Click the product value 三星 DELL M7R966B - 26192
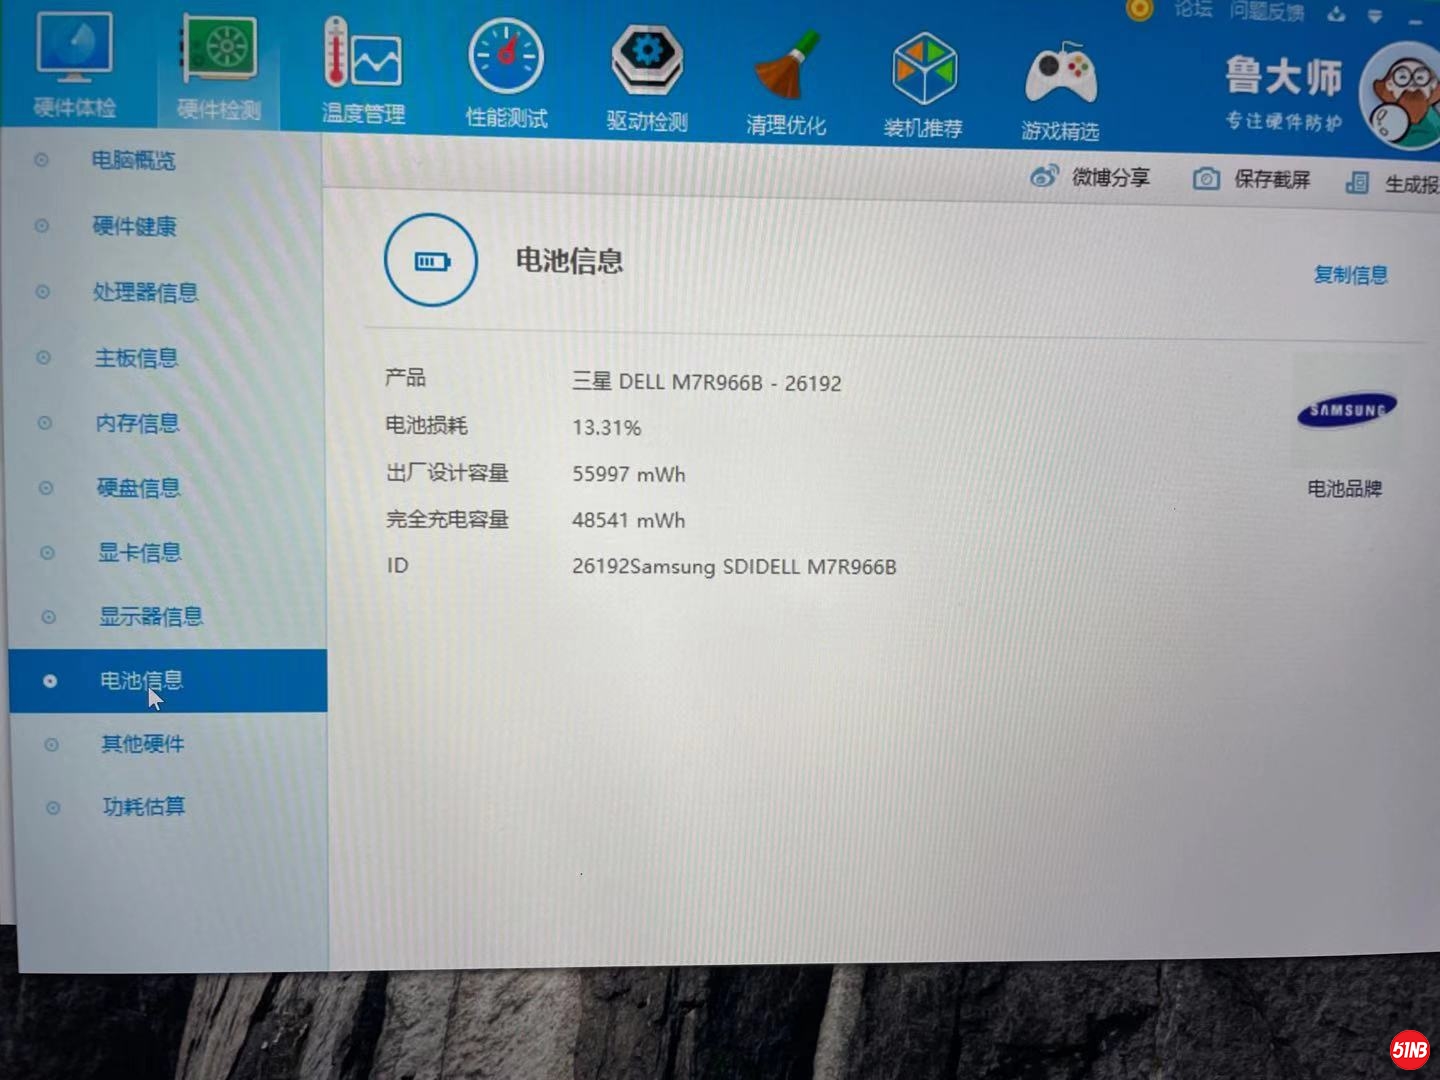1440x1080 pixels. [707, 382]
